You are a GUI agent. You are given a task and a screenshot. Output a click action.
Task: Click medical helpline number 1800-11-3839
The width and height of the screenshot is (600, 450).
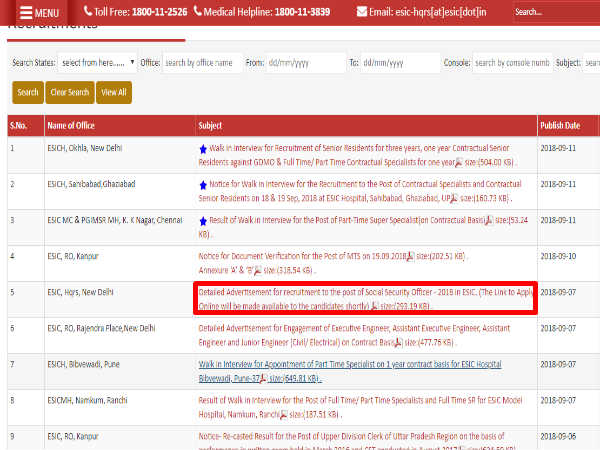302,12
